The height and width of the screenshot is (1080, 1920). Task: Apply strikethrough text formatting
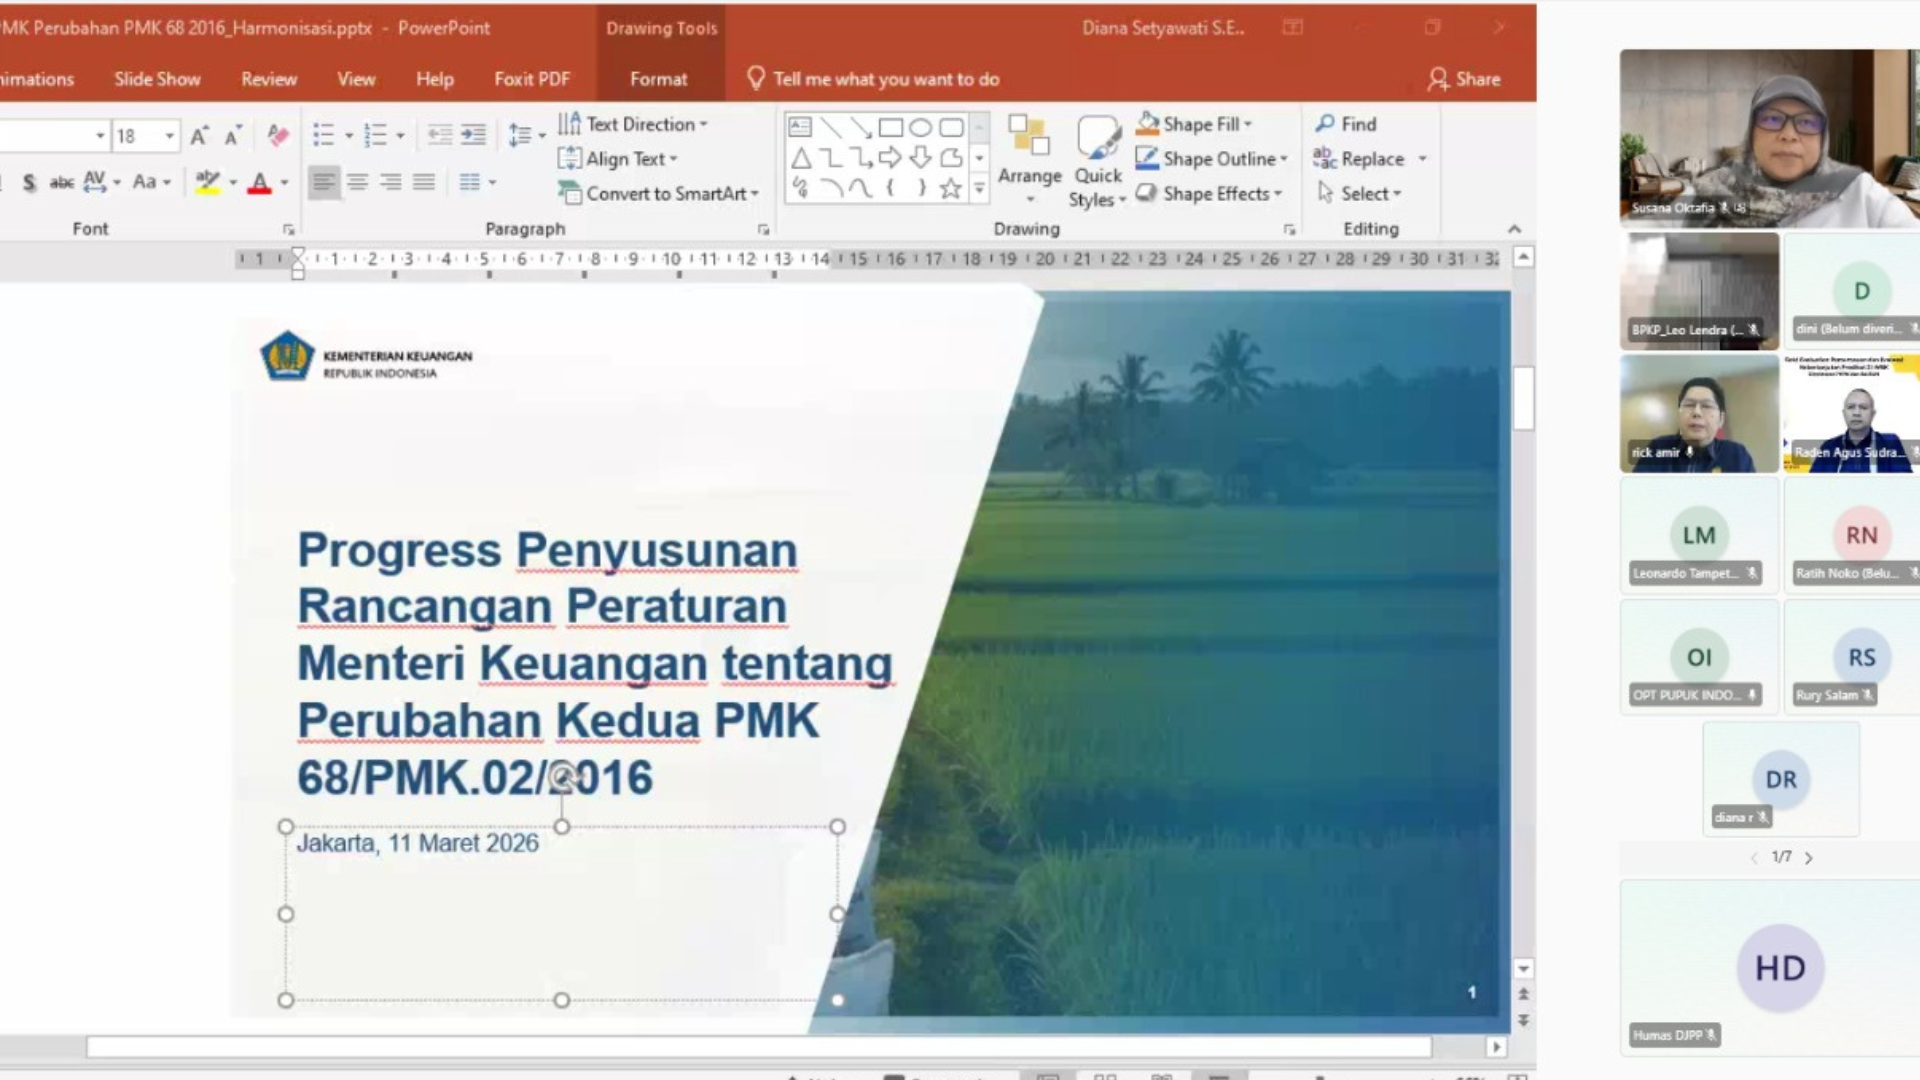61,182
